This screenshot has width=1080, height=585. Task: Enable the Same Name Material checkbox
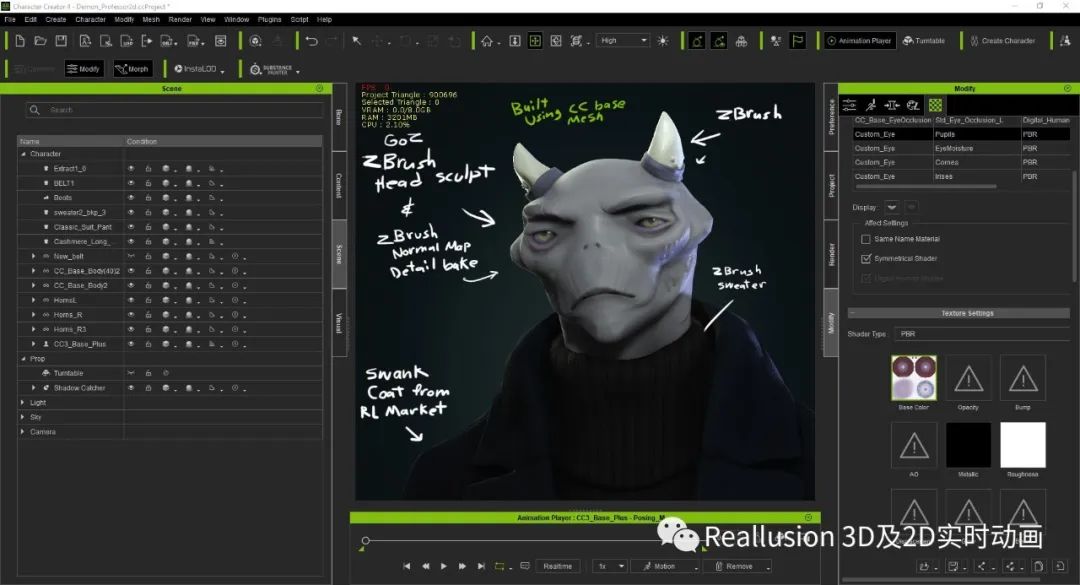click(x=866, y=239)
